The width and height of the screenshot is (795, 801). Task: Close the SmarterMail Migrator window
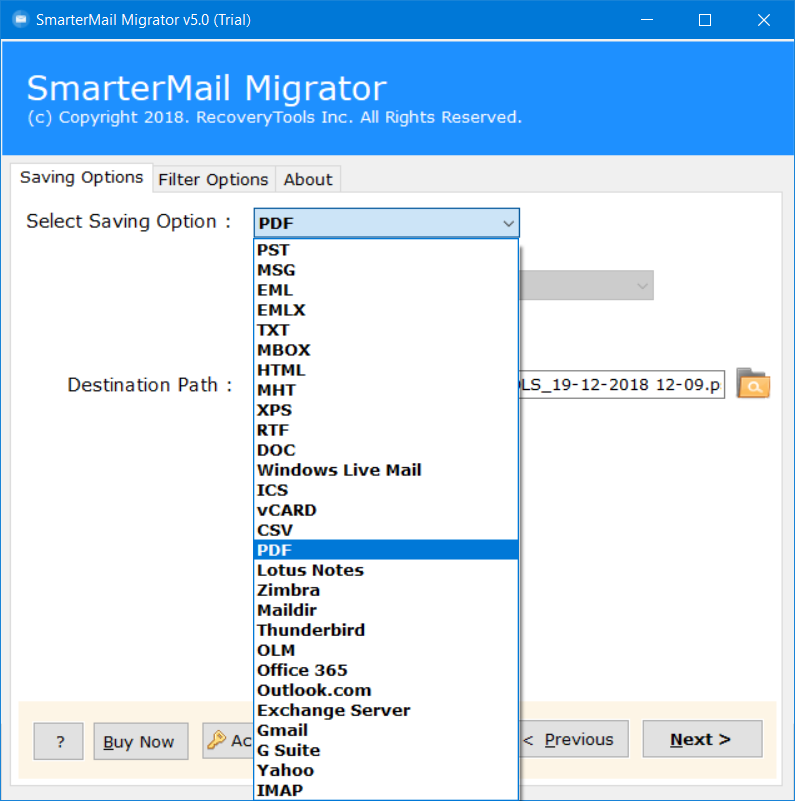coord(764,20)
